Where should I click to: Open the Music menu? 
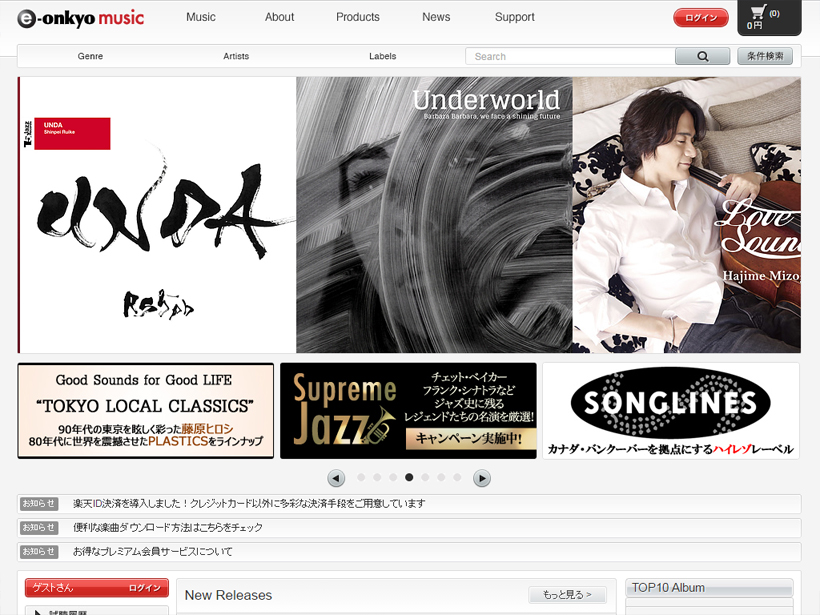[x=201, y=17]
